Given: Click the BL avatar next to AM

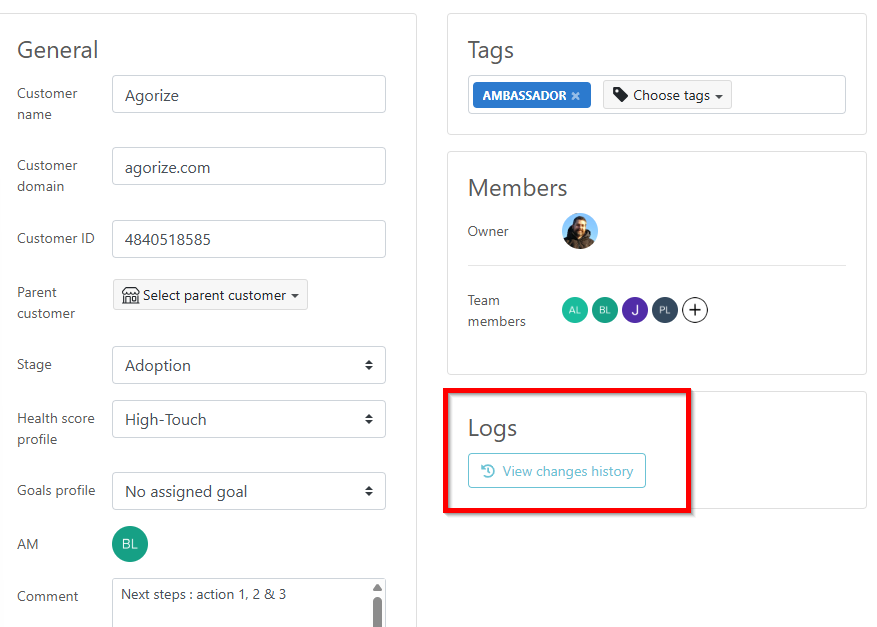Looking at the screenshot, I should pyautogui.click(x=130, y=544).
